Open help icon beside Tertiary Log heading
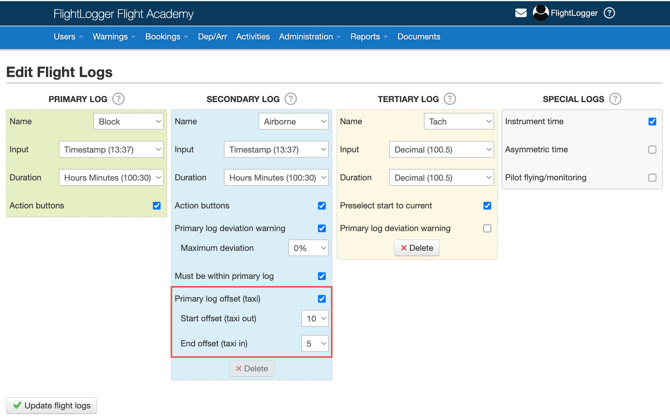 [x=450, y=99]
